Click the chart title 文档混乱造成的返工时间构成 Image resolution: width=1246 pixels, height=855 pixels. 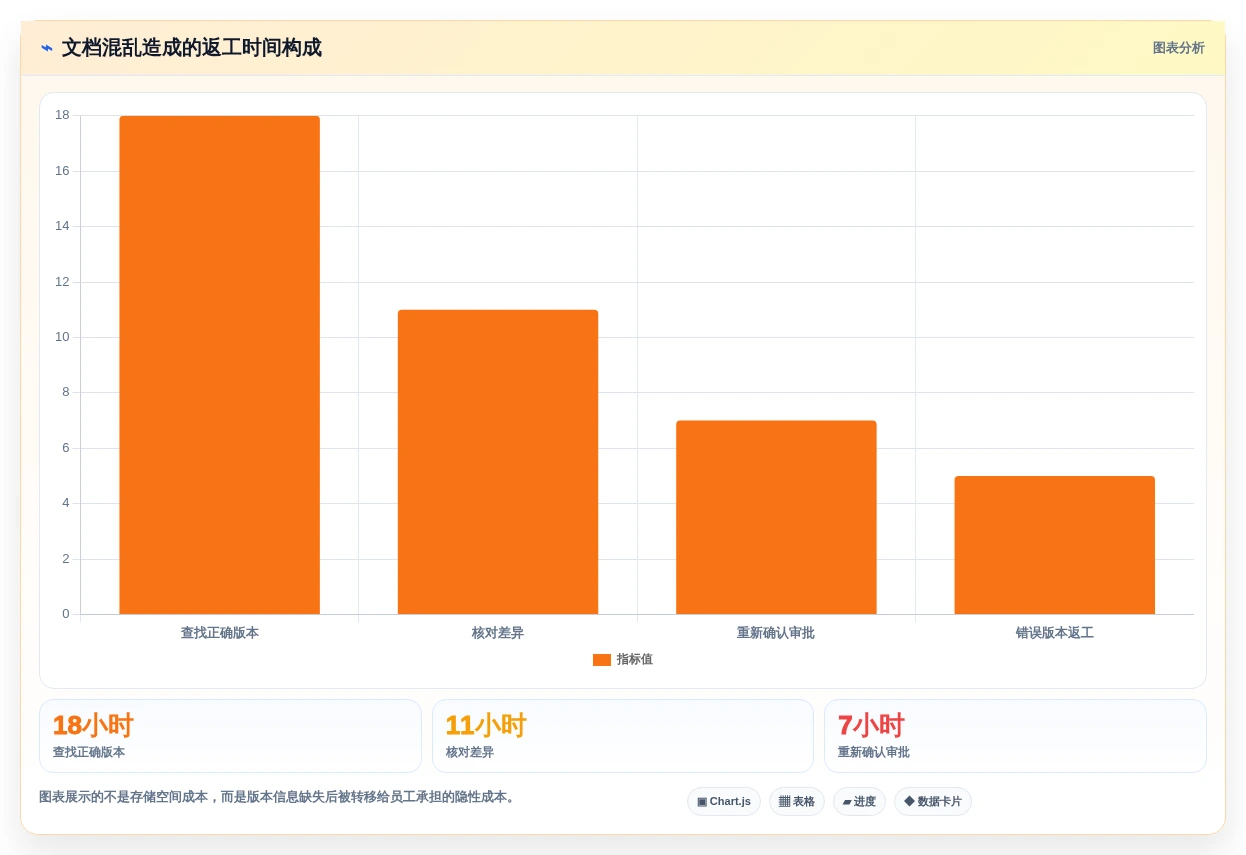pos(192,48)
